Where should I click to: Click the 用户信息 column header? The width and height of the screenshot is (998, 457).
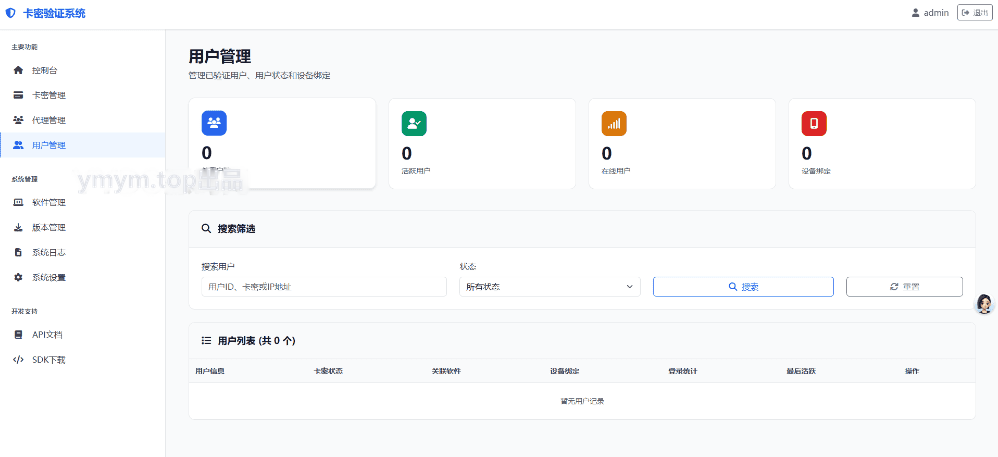pyautogui.click(x=209, y=371)
